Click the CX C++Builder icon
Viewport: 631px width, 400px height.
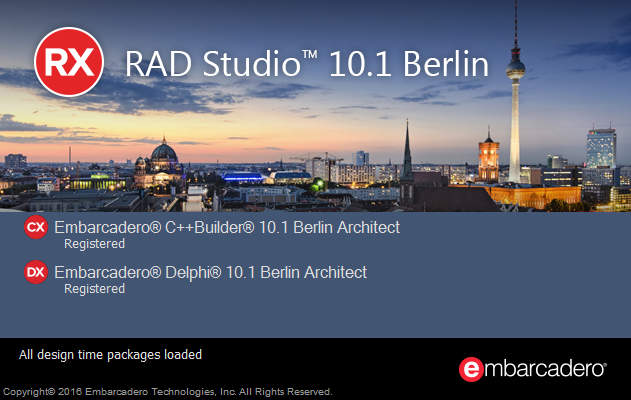pyautogui.click(x=36, y=227)
